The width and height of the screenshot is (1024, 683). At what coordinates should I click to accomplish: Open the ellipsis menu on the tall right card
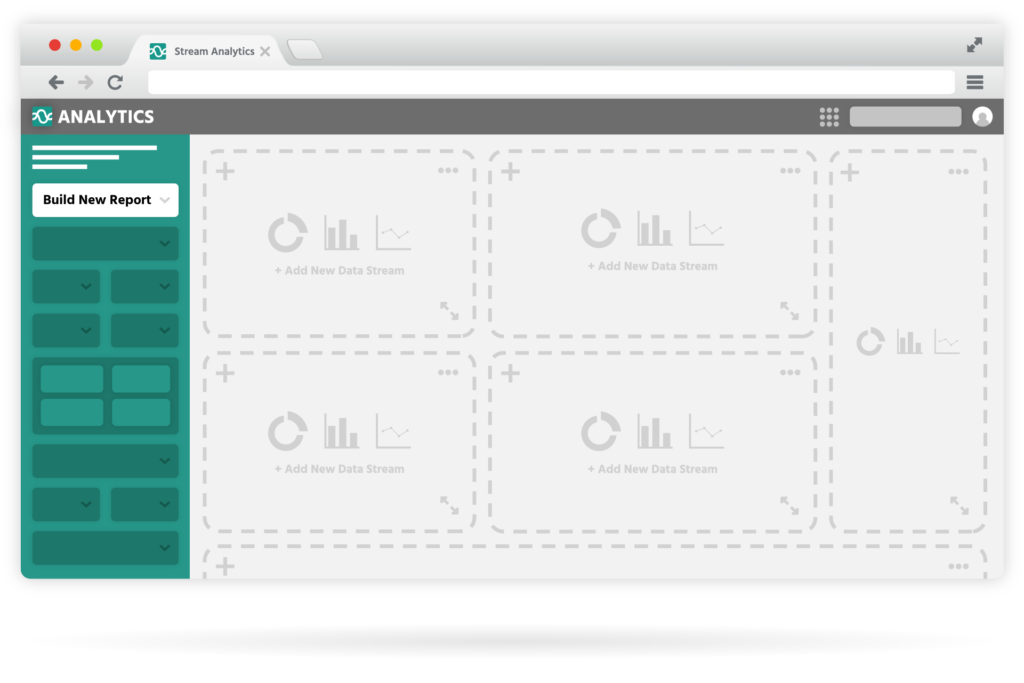coord(959,172)
